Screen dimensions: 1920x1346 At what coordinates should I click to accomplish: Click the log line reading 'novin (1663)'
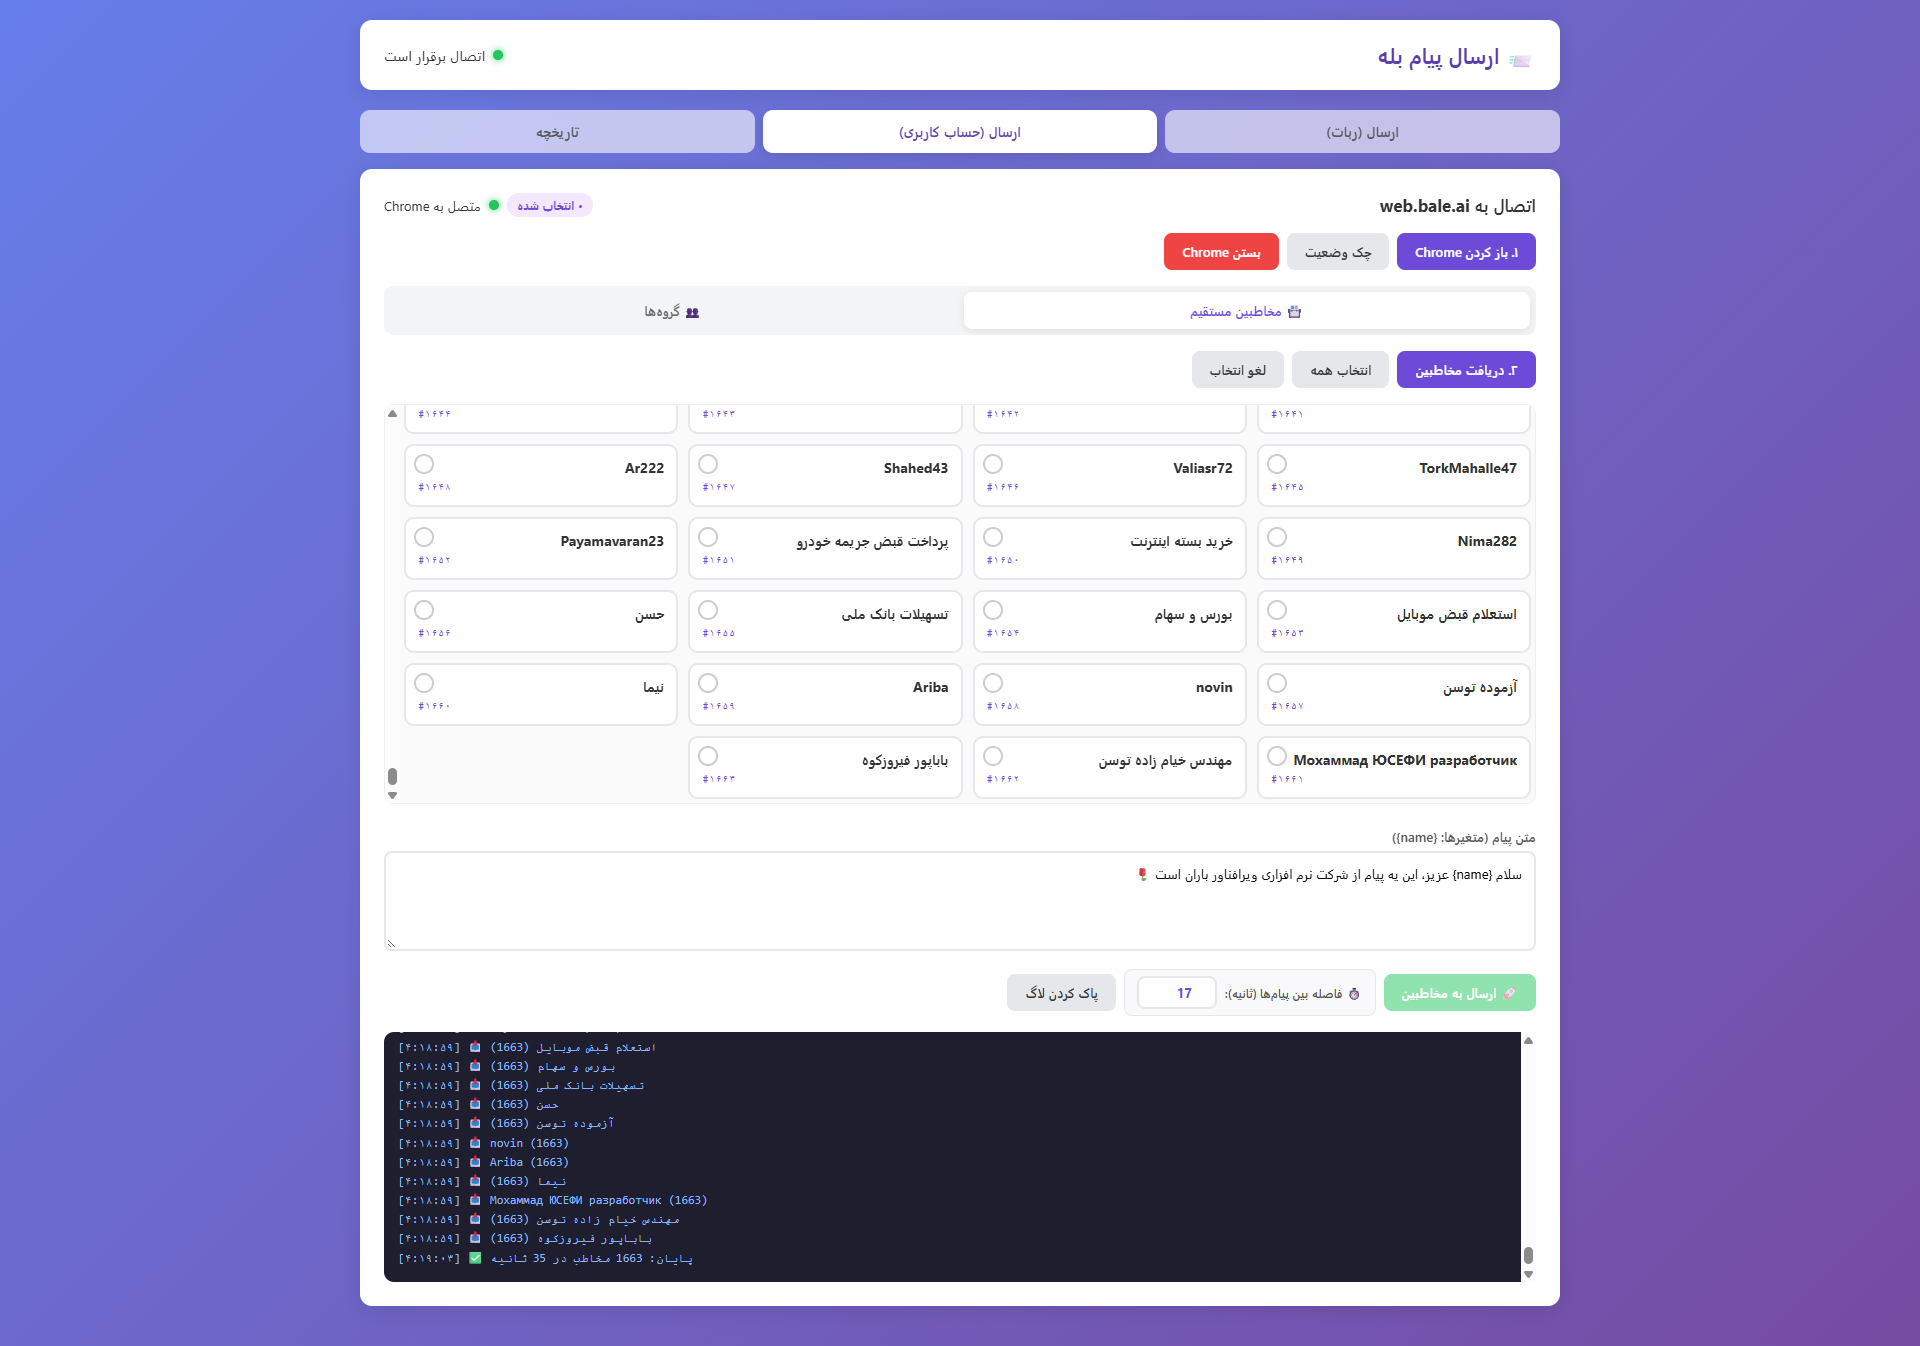tap(528, 1143)
